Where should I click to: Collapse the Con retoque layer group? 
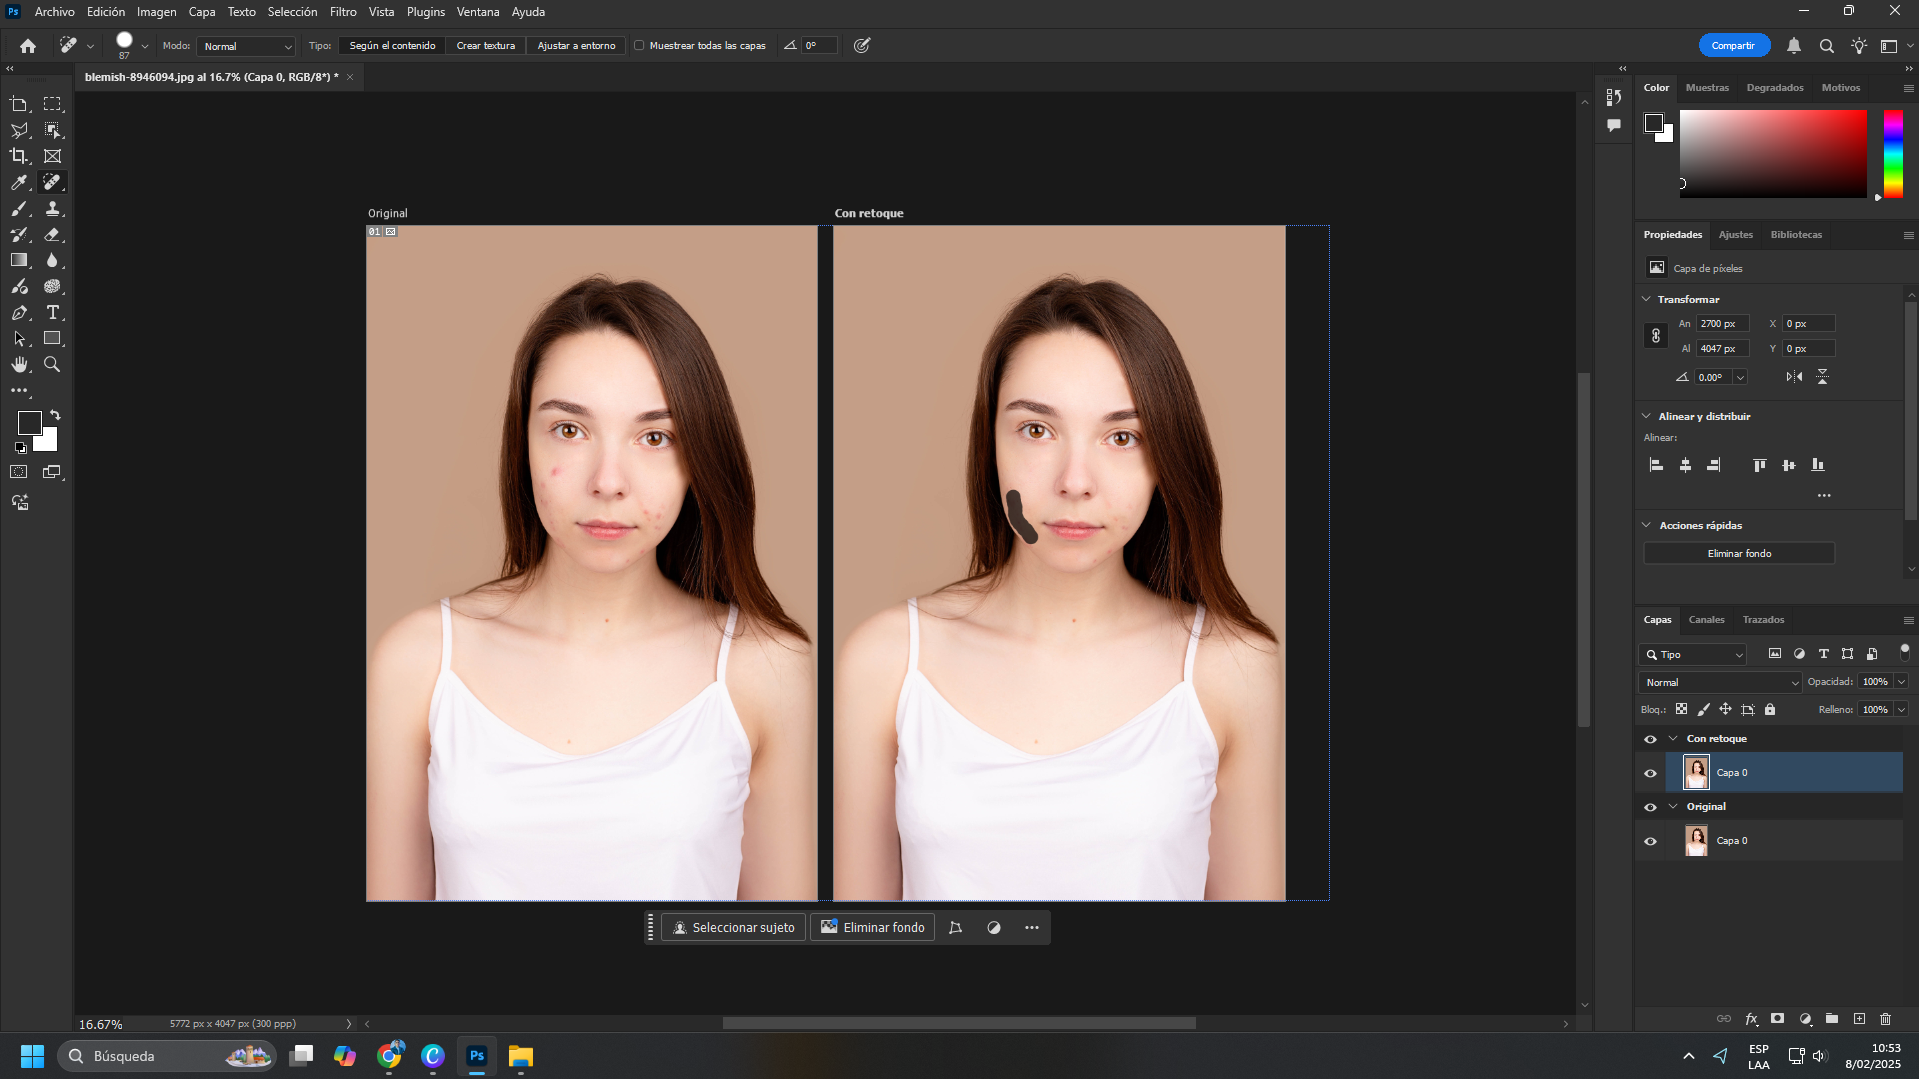pyautogui.click(x=1673, y=739)
